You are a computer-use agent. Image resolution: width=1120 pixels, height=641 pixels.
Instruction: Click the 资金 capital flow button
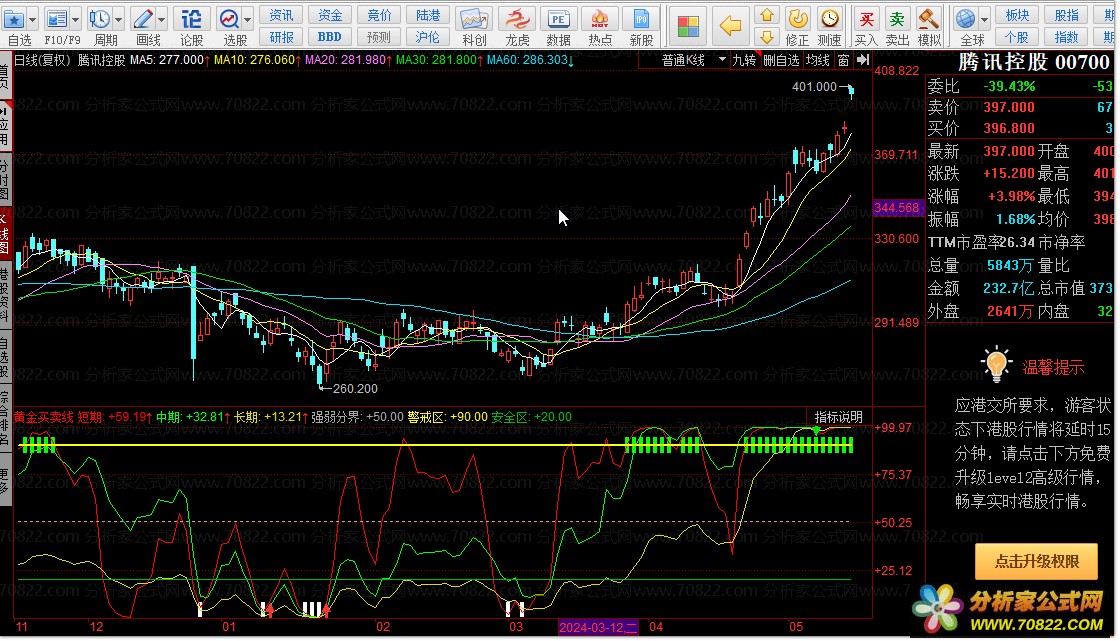(329, 15)
